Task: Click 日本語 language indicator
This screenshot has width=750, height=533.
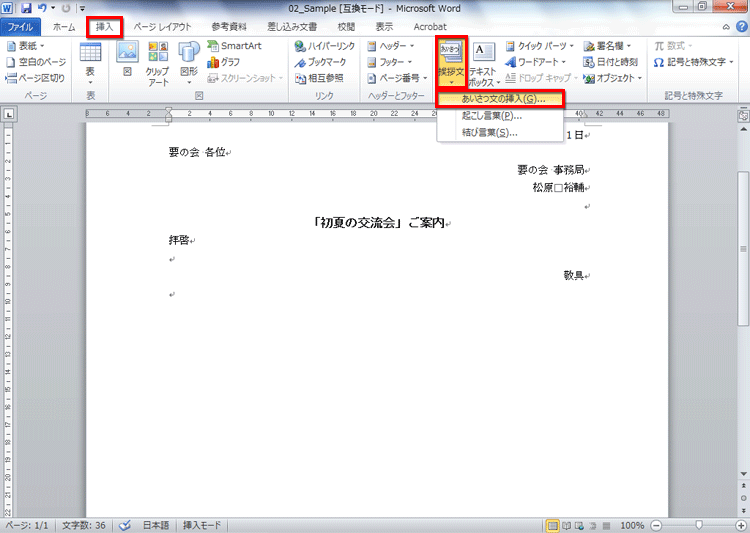Action: [156, 525]
